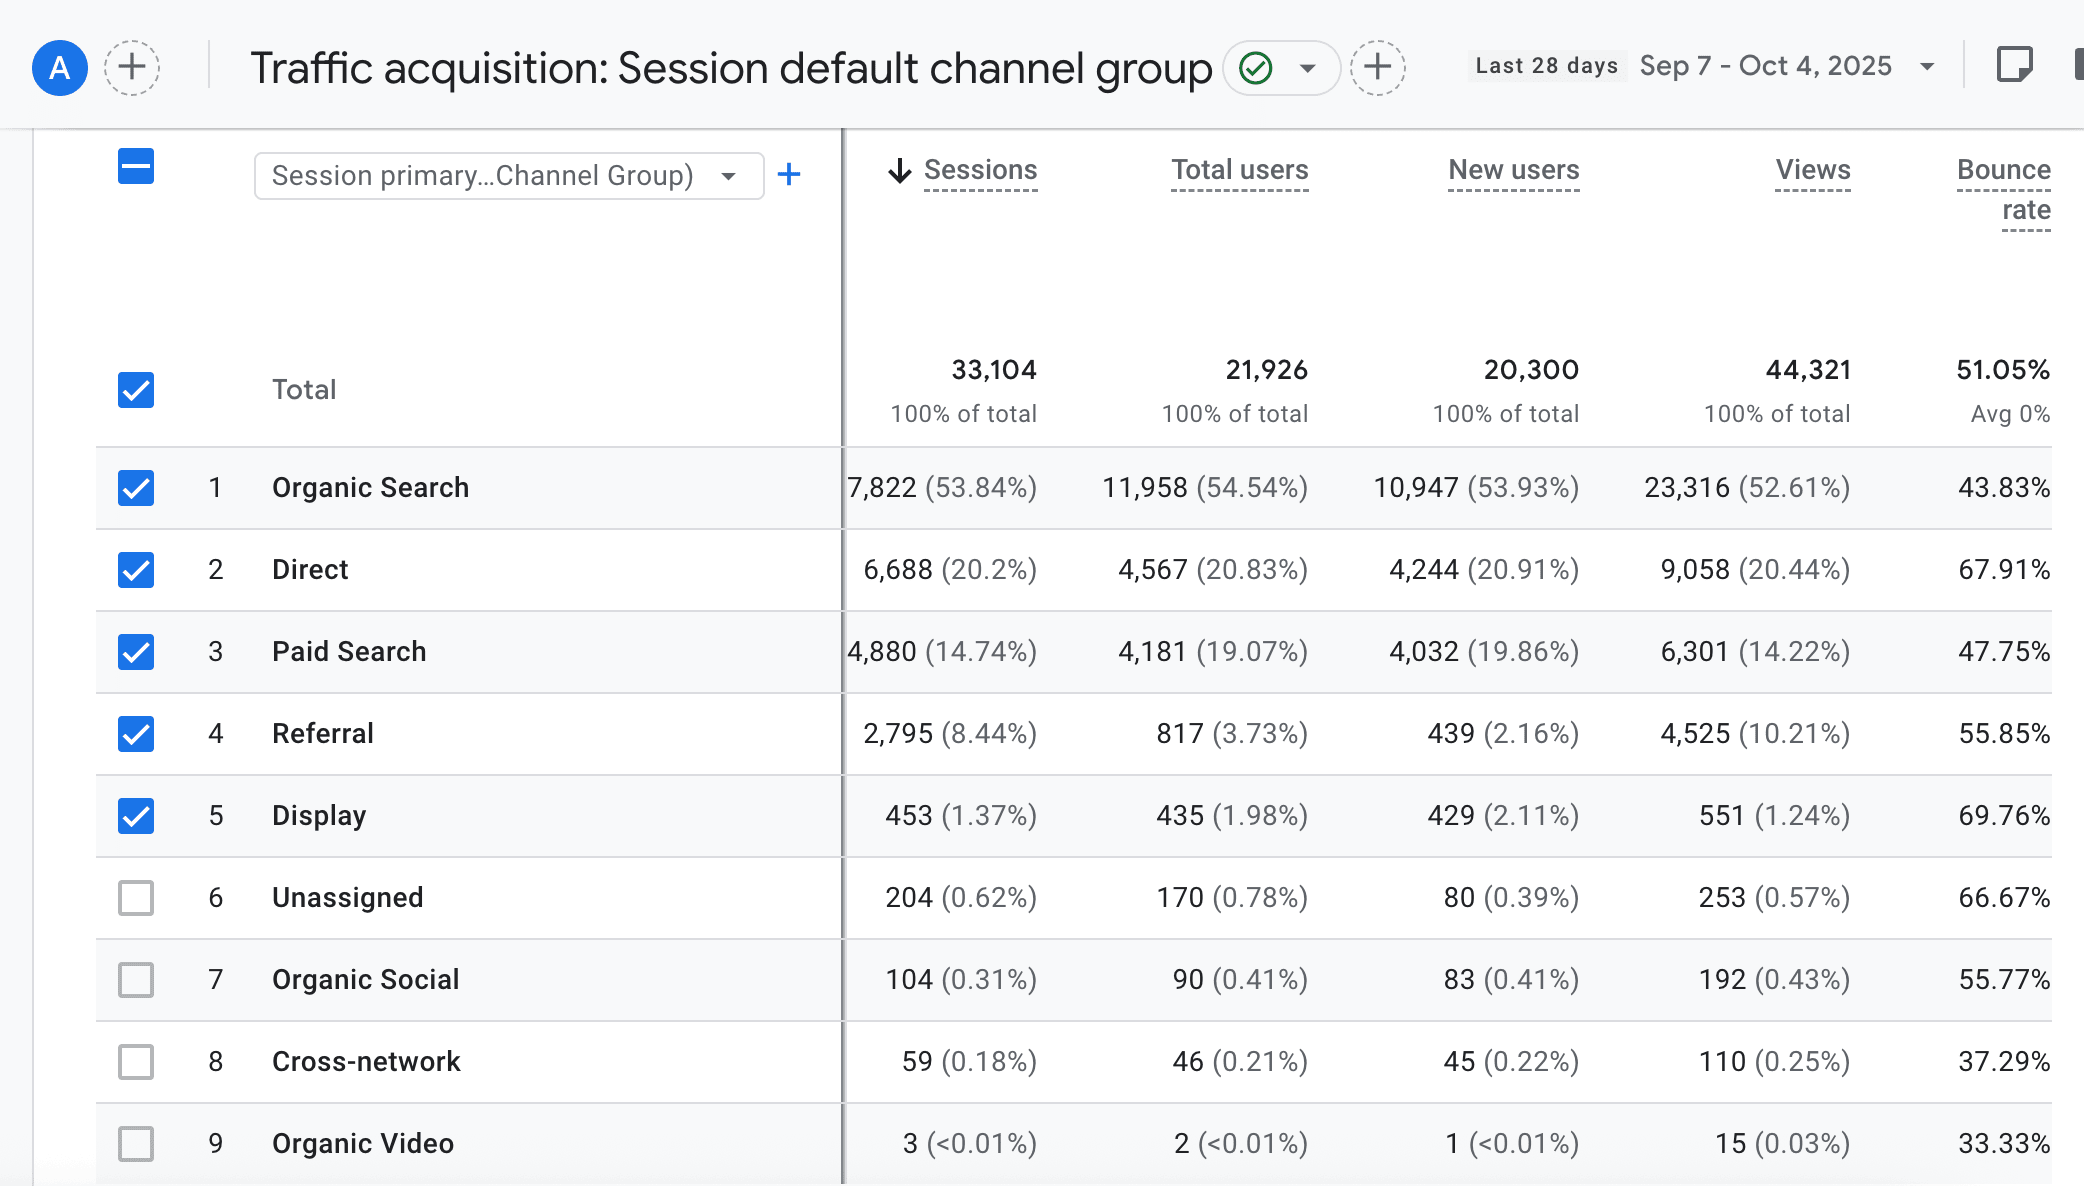Expand the date range dropdown arrow
The width and height of the screenshot is (2084, 1186).
(x=1927, y=67)
